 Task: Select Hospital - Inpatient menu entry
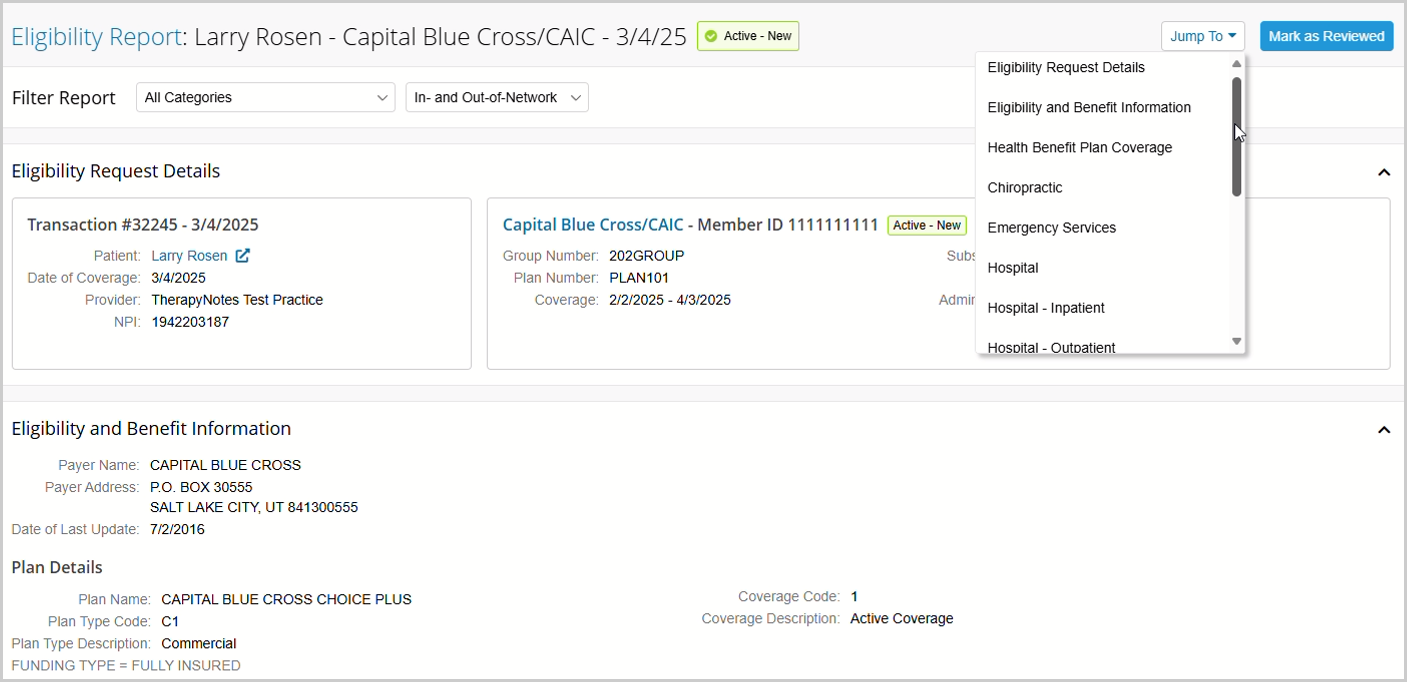(1046, 308)
